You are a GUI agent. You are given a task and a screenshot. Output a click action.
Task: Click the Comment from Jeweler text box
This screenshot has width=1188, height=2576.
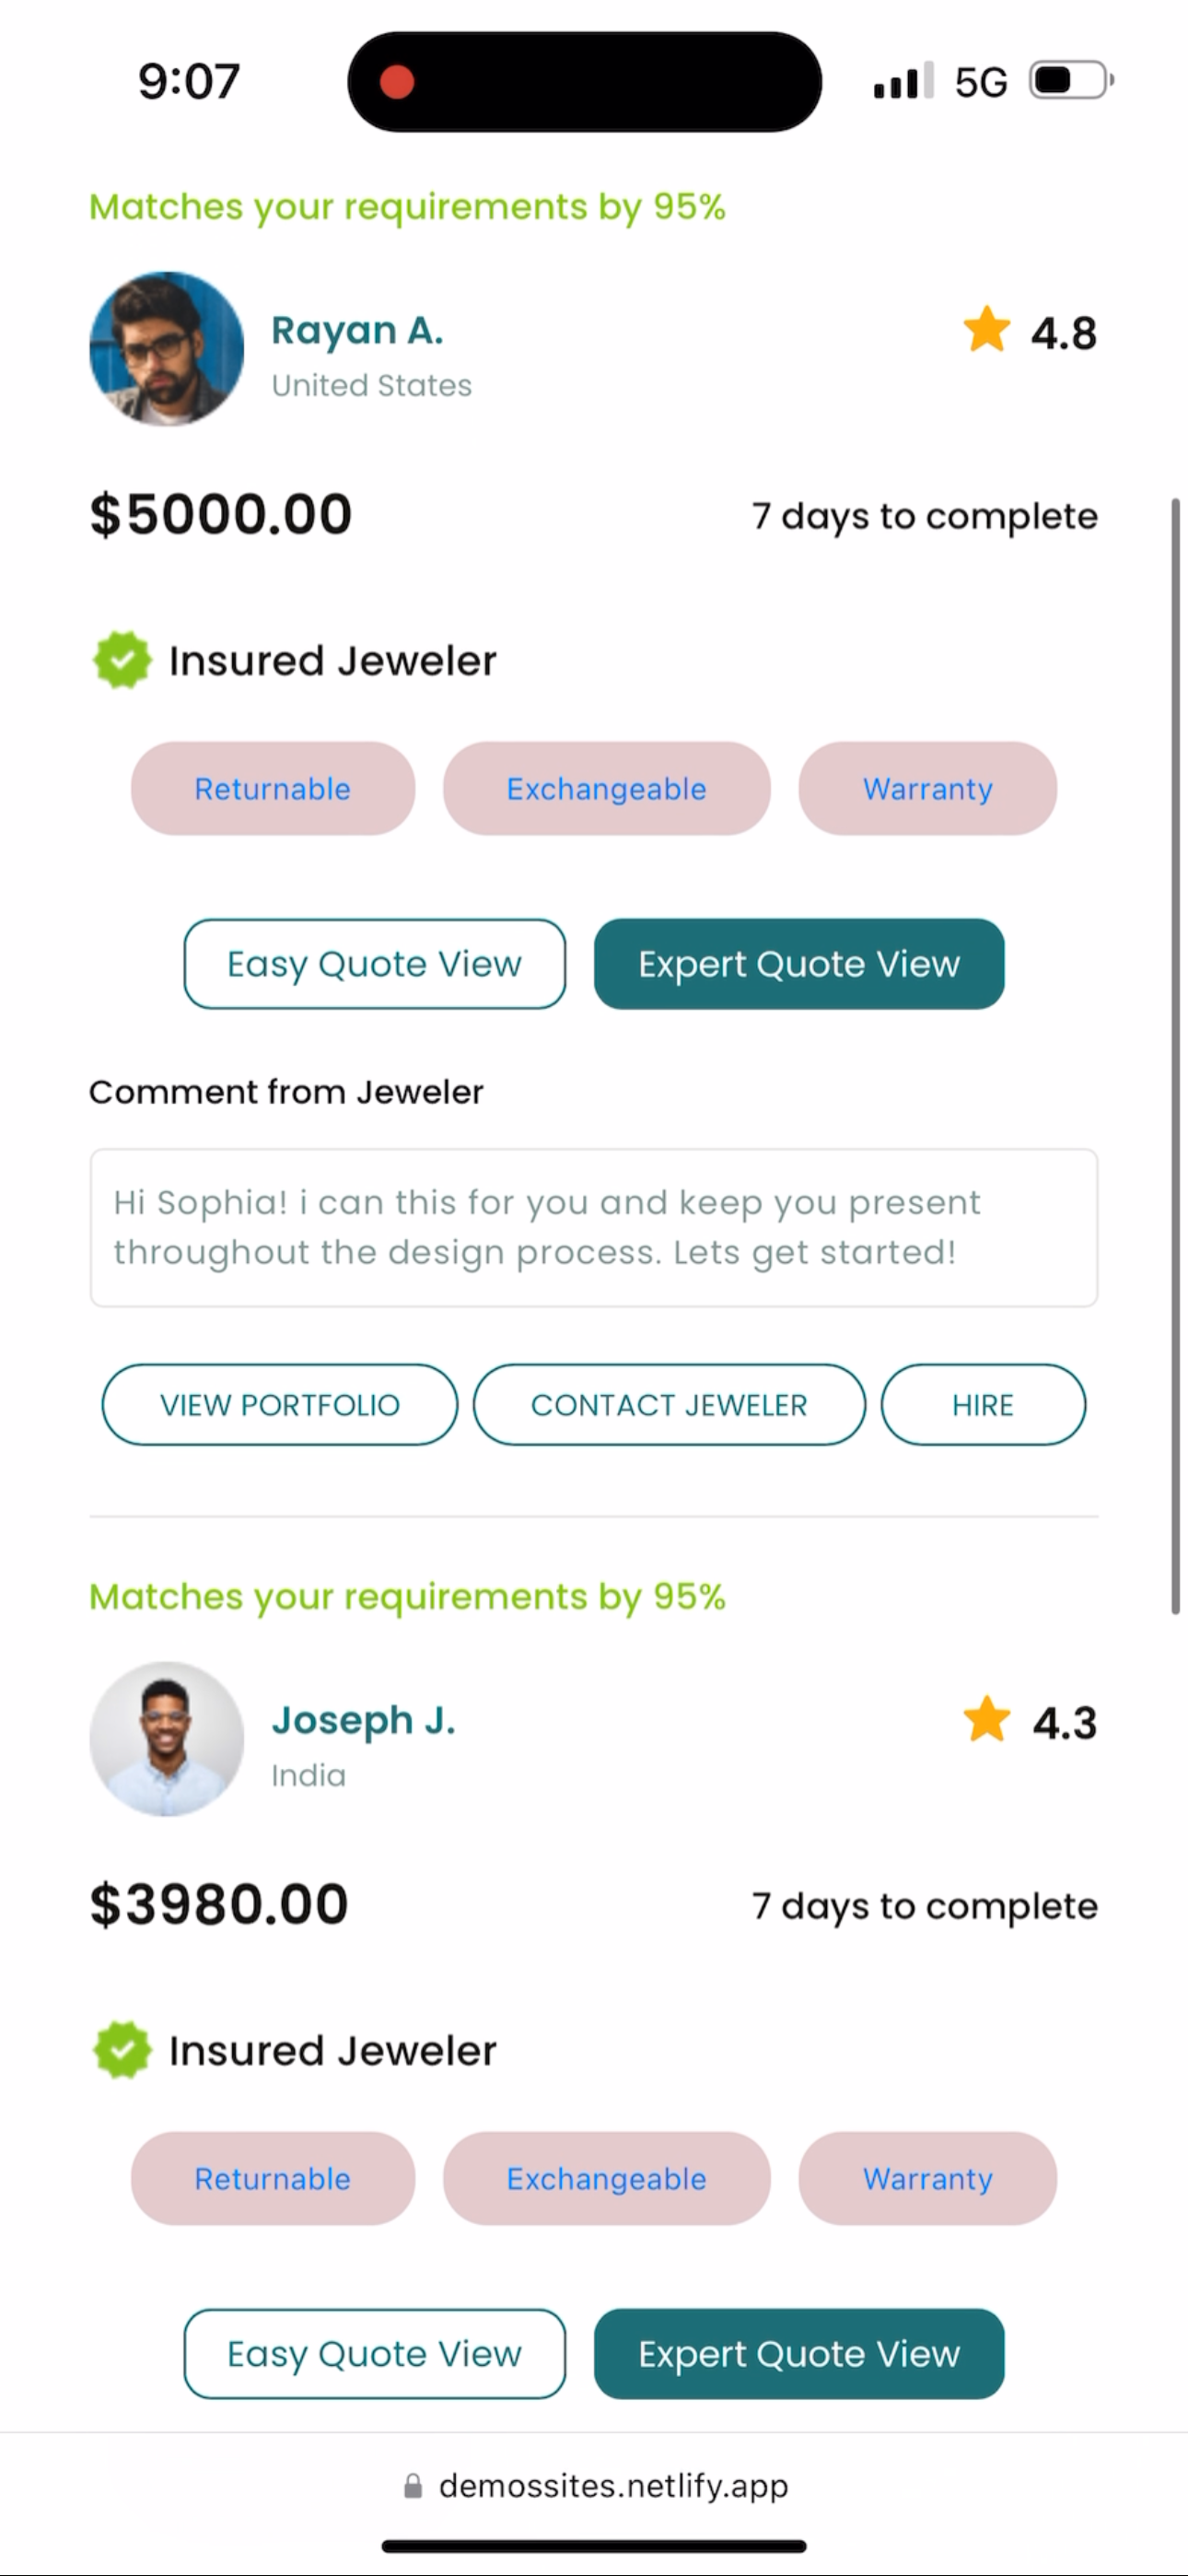point(593,1227)
